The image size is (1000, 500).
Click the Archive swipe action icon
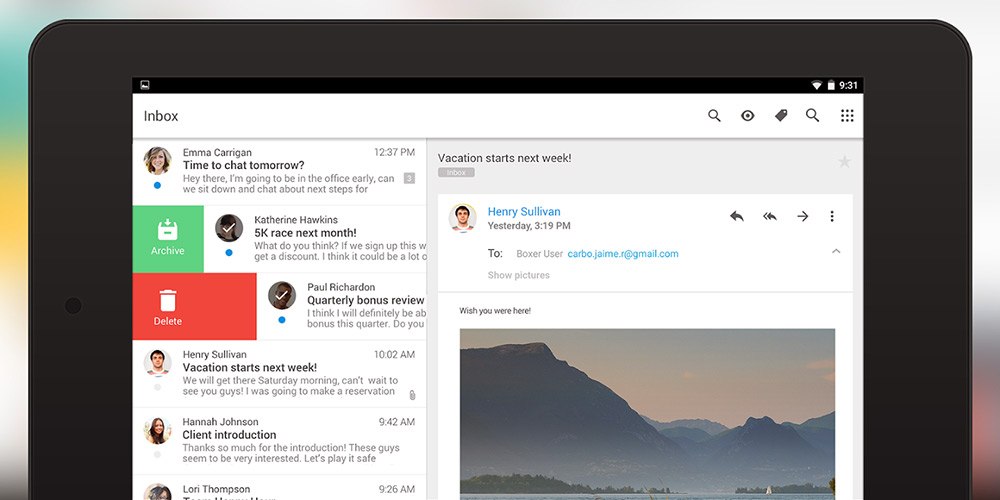[168, 230]
